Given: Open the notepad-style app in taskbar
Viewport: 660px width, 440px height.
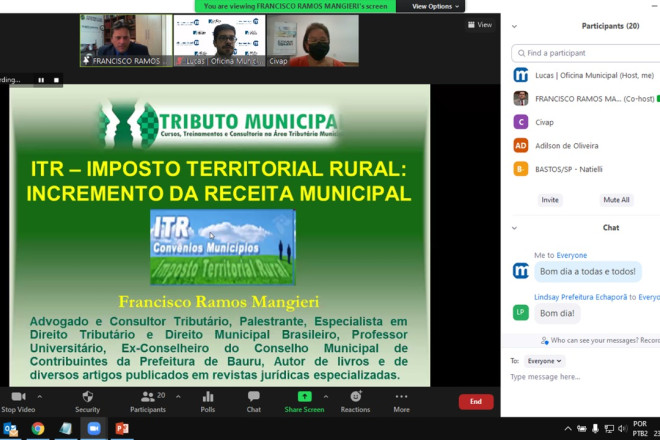Looking at the screenshot, I should (66, 429).
